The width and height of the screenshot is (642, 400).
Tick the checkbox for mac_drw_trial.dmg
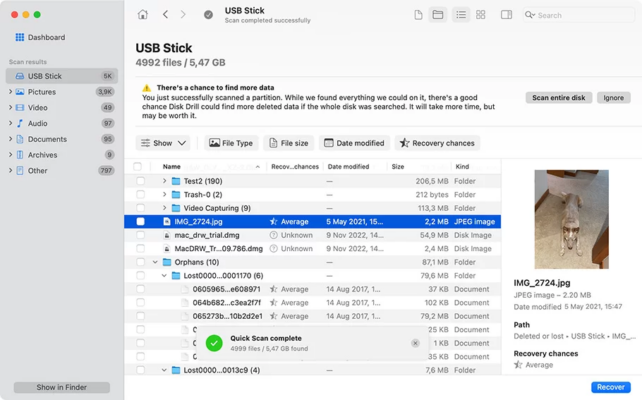click(140, 235)
